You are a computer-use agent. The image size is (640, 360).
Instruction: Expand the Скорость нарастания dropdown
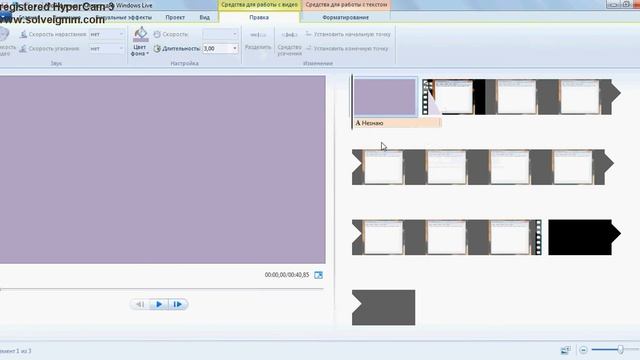click(x=121, y=34)
